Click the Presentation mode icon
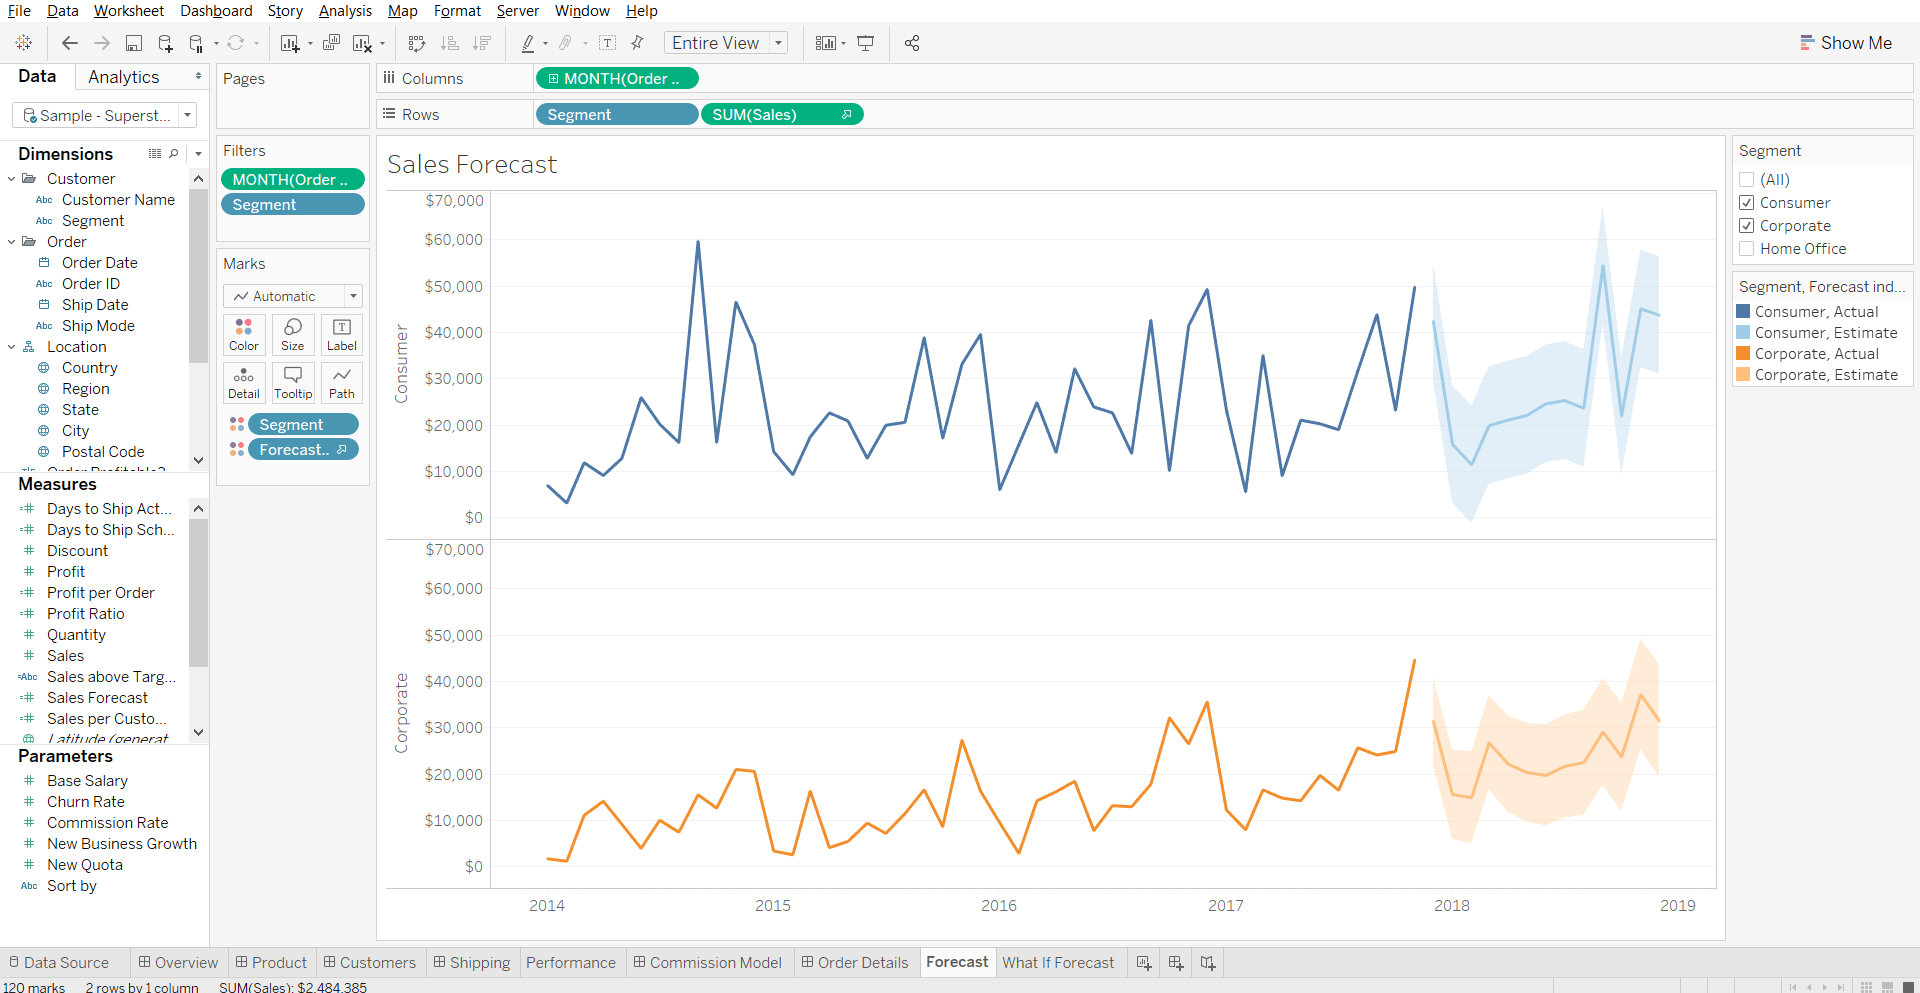 point(866,43)
